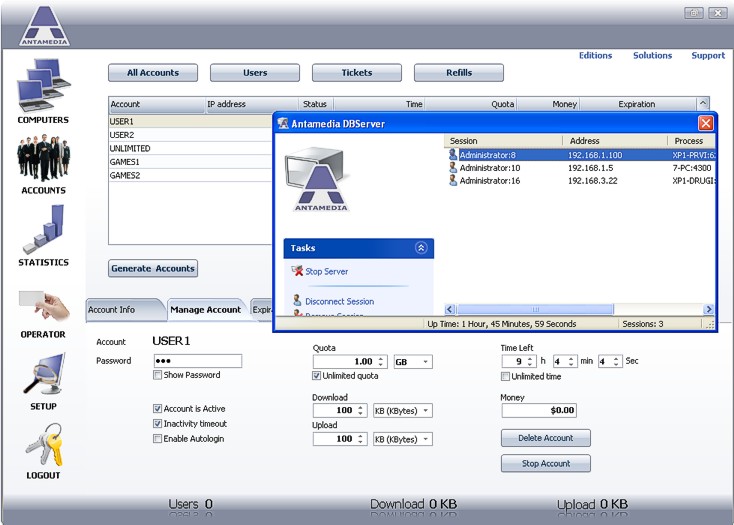Click the Logout keys icon
Image resolution: width=734 pixels, height=525 pixels.
tap(44, 445)
